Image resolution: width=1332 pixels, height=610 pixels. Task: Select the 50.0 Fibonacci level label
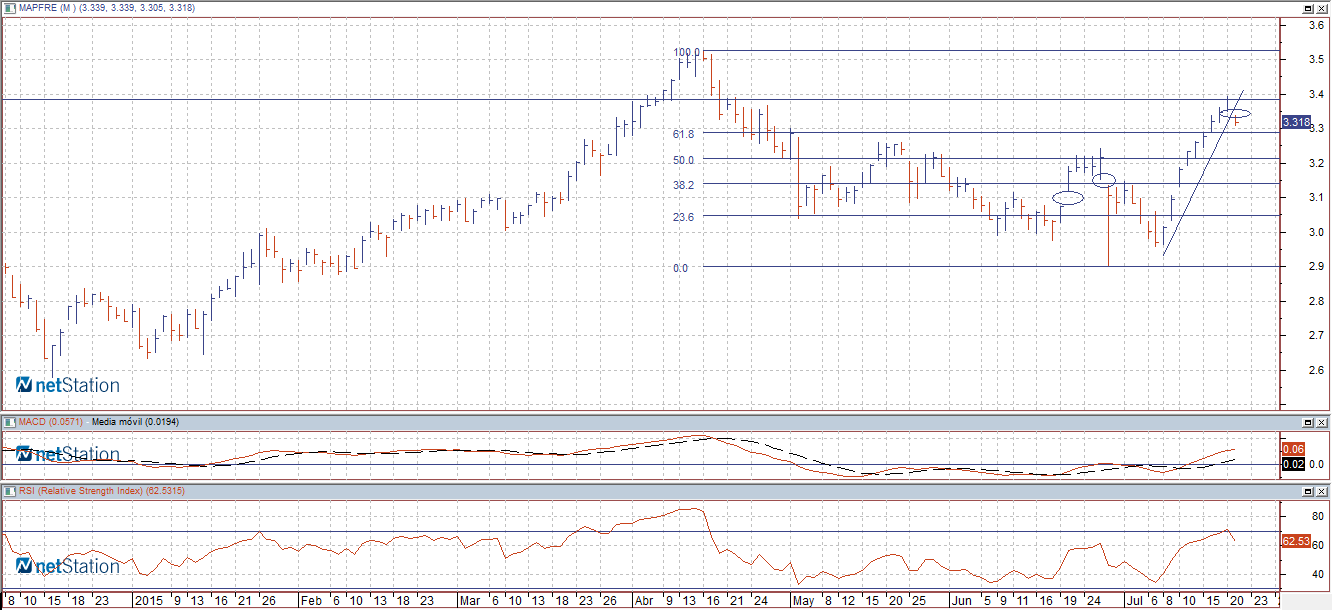pyautogui.click(x=684, y=160)
